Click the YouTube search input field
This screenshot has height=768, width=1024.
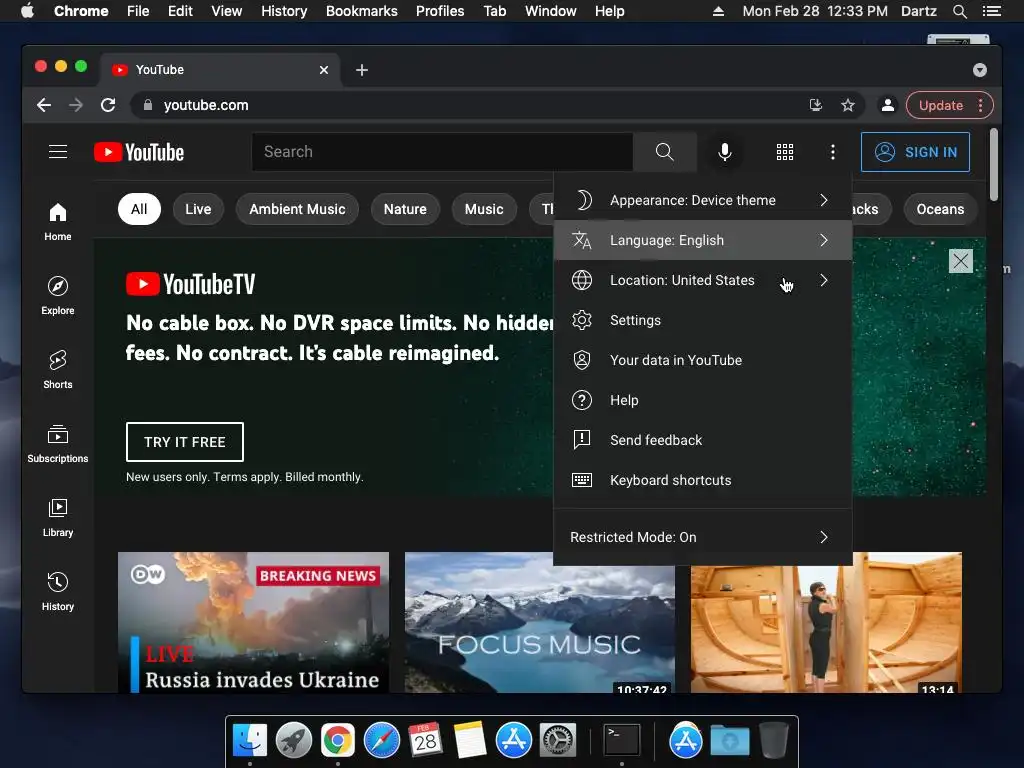coord(442,152)
